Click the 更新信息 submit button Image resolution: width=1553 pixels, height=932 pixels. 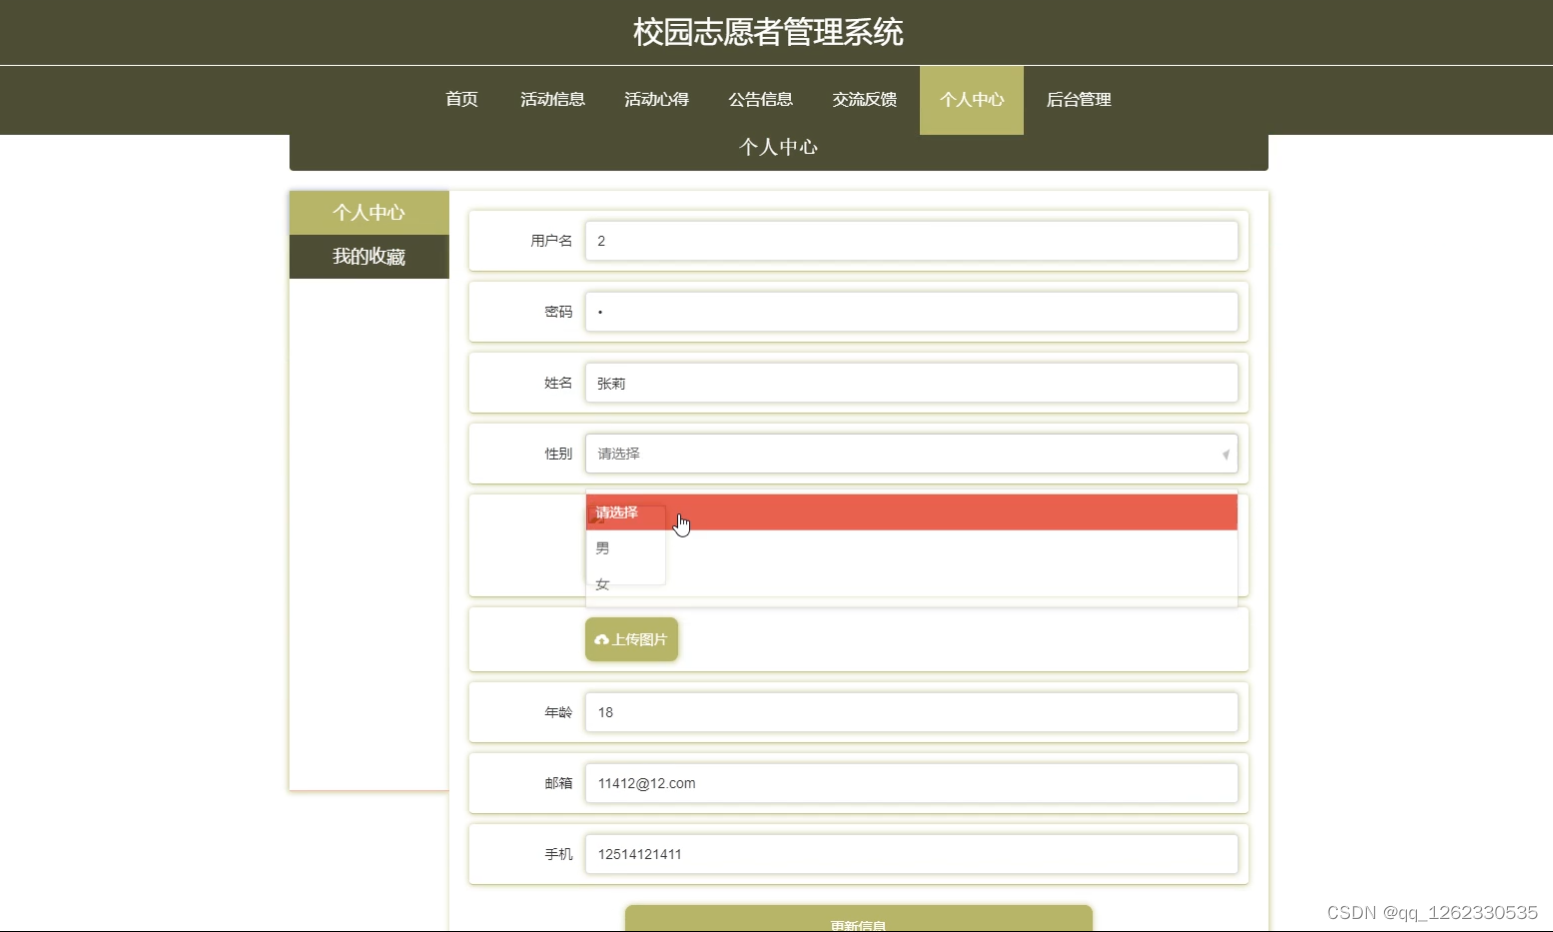click(x=858, y=919)
